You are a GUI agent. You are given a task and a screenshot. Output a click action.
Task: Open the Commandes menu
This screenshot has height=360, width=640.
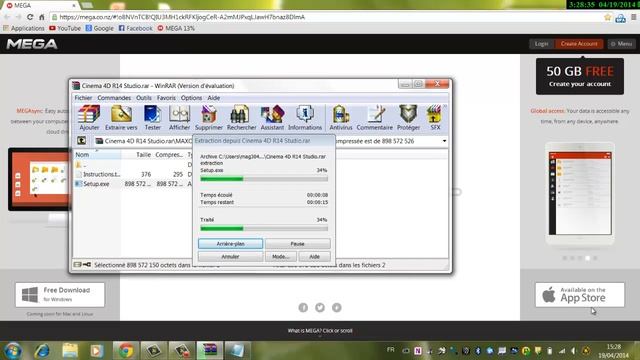coord(114,98)
